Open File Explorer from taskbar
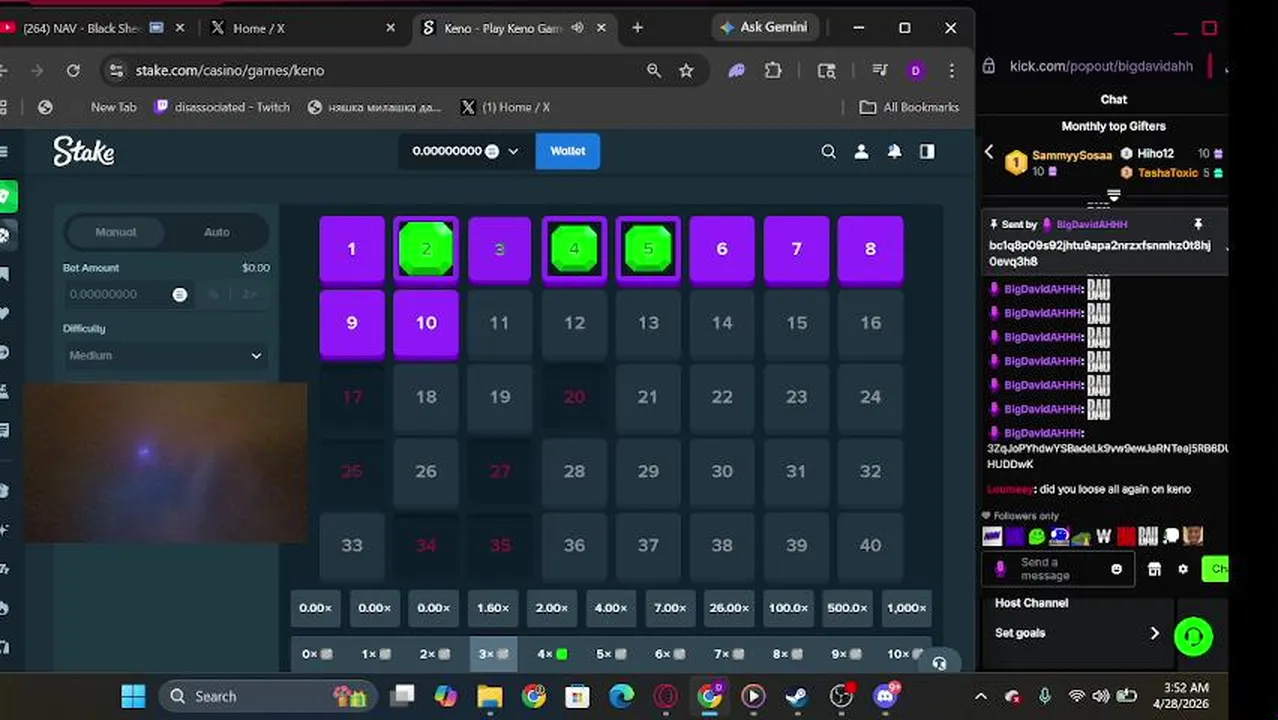This screenshot has height=720, width=1278. click(489, 696)
